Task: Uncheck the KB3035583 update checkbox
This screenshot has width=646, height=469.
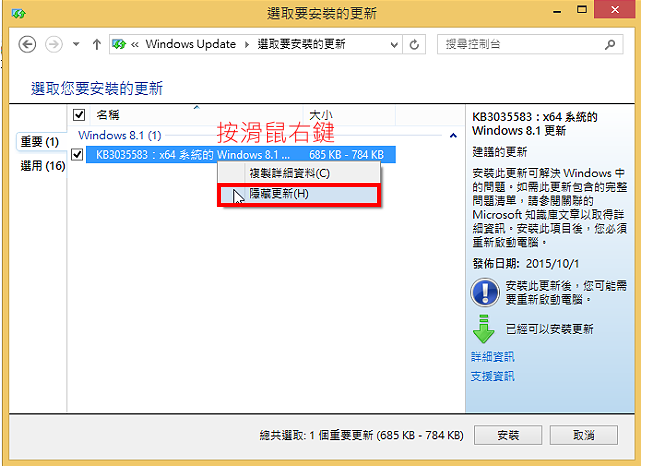Action: click(77, 155)
